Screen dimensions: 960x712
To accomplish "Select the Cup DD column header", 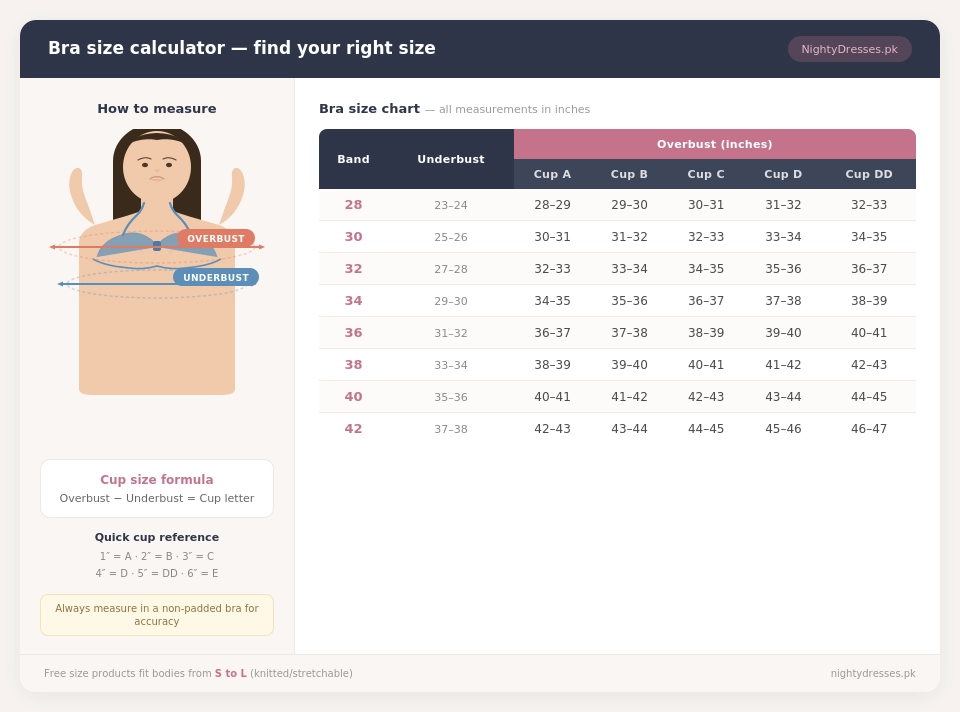I will (x=869, y=174).
